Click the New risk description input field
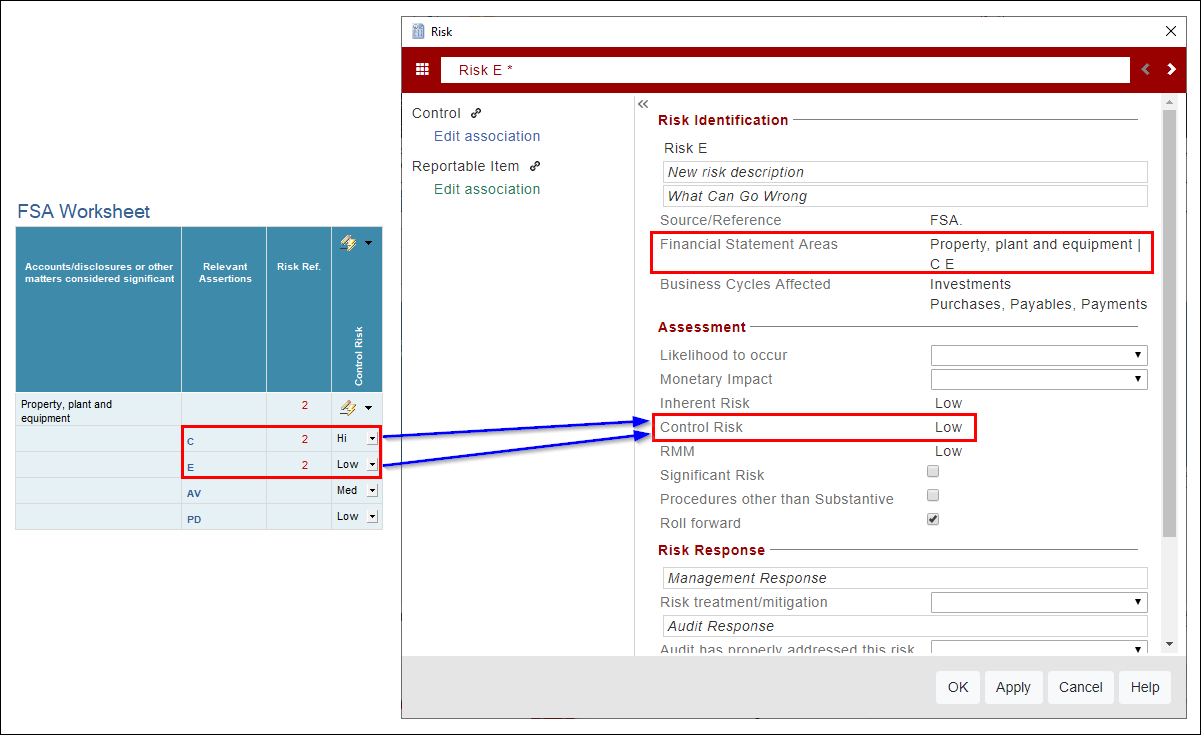 tap(903, 171)
